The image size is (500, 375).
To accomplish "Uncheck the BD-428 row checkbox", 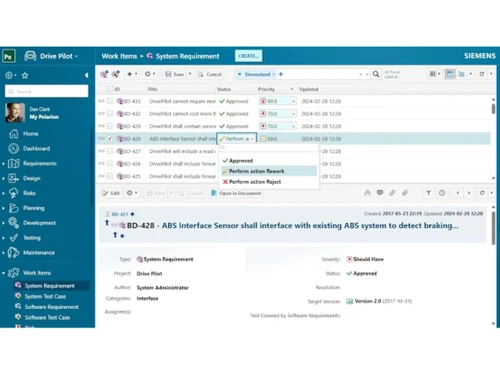I will coord(110,139).
